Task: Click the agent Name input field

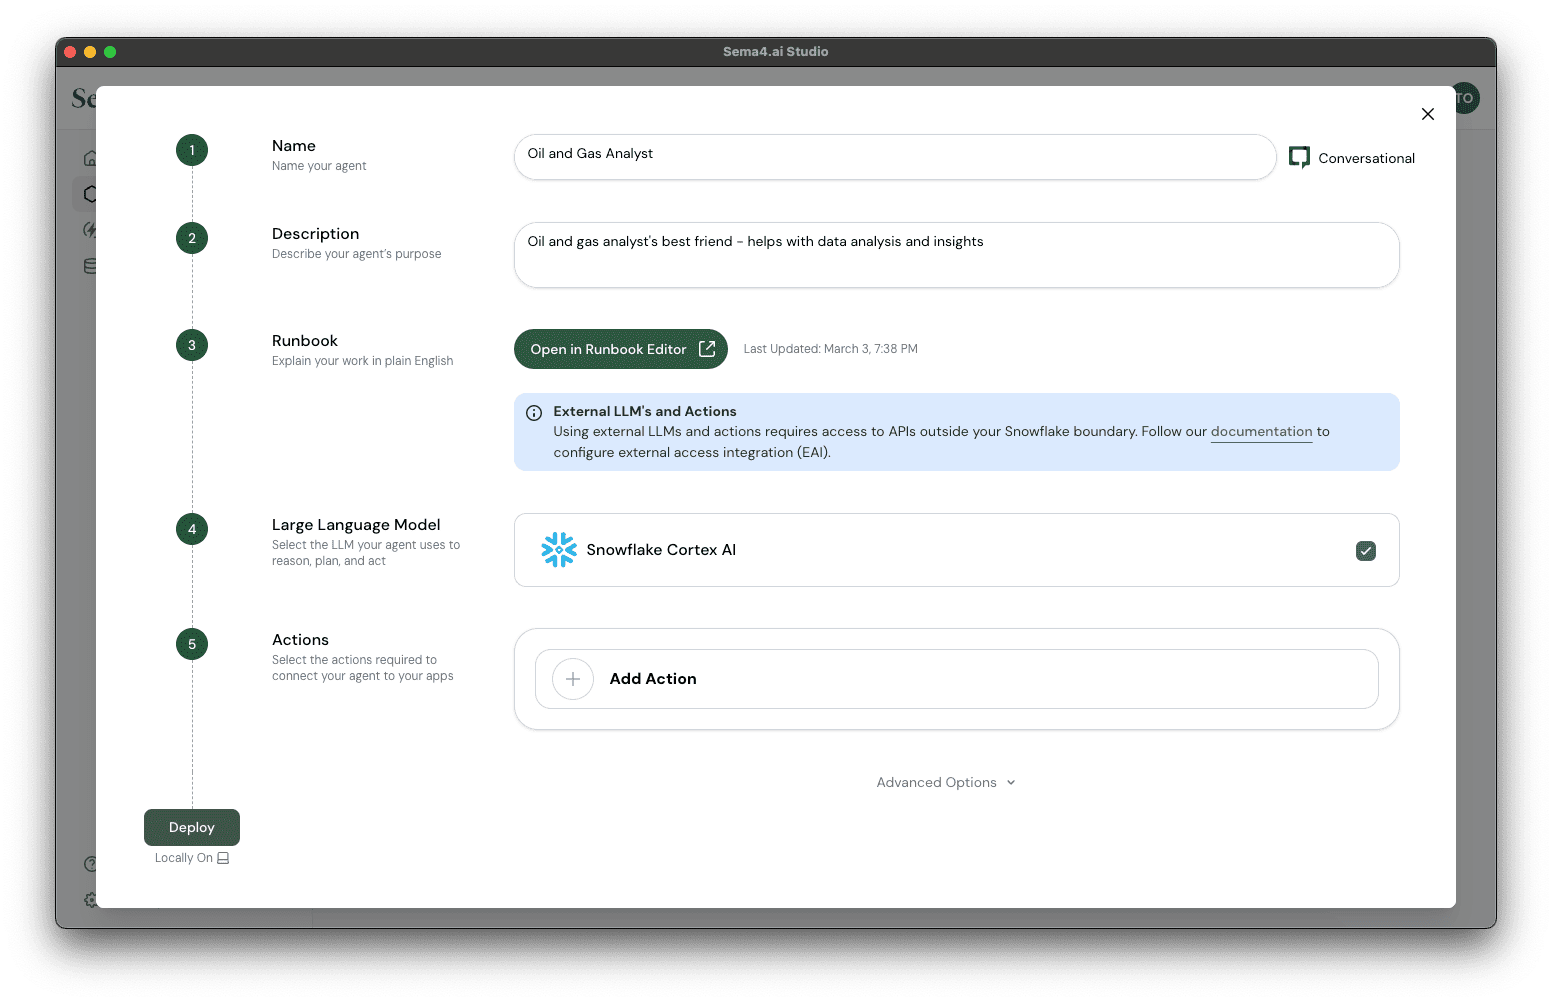Action: pos(894,157)
